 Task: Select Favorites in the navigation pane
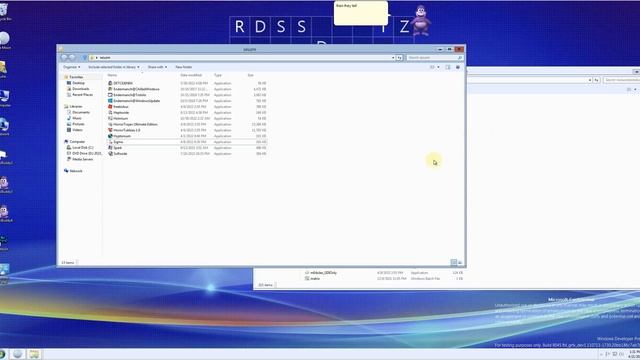(x=76, y=77)
